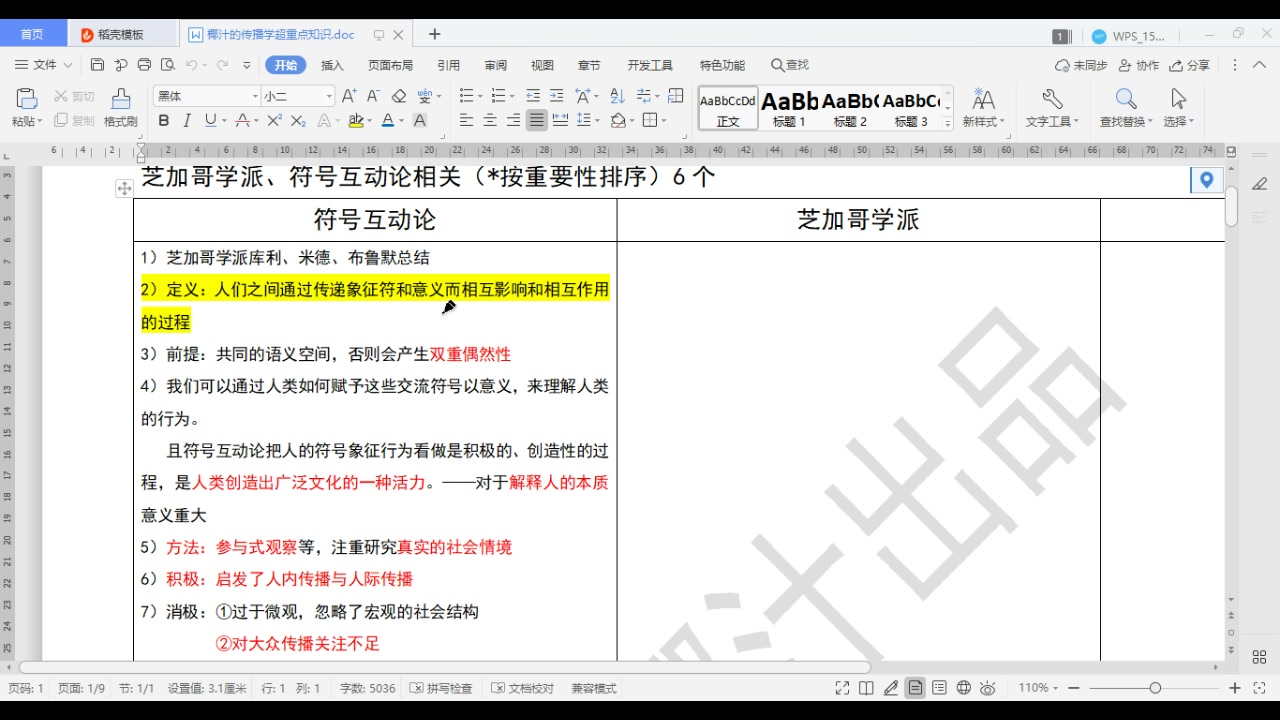
Task: Click the font color A swatch
Action: coord(388,121)
